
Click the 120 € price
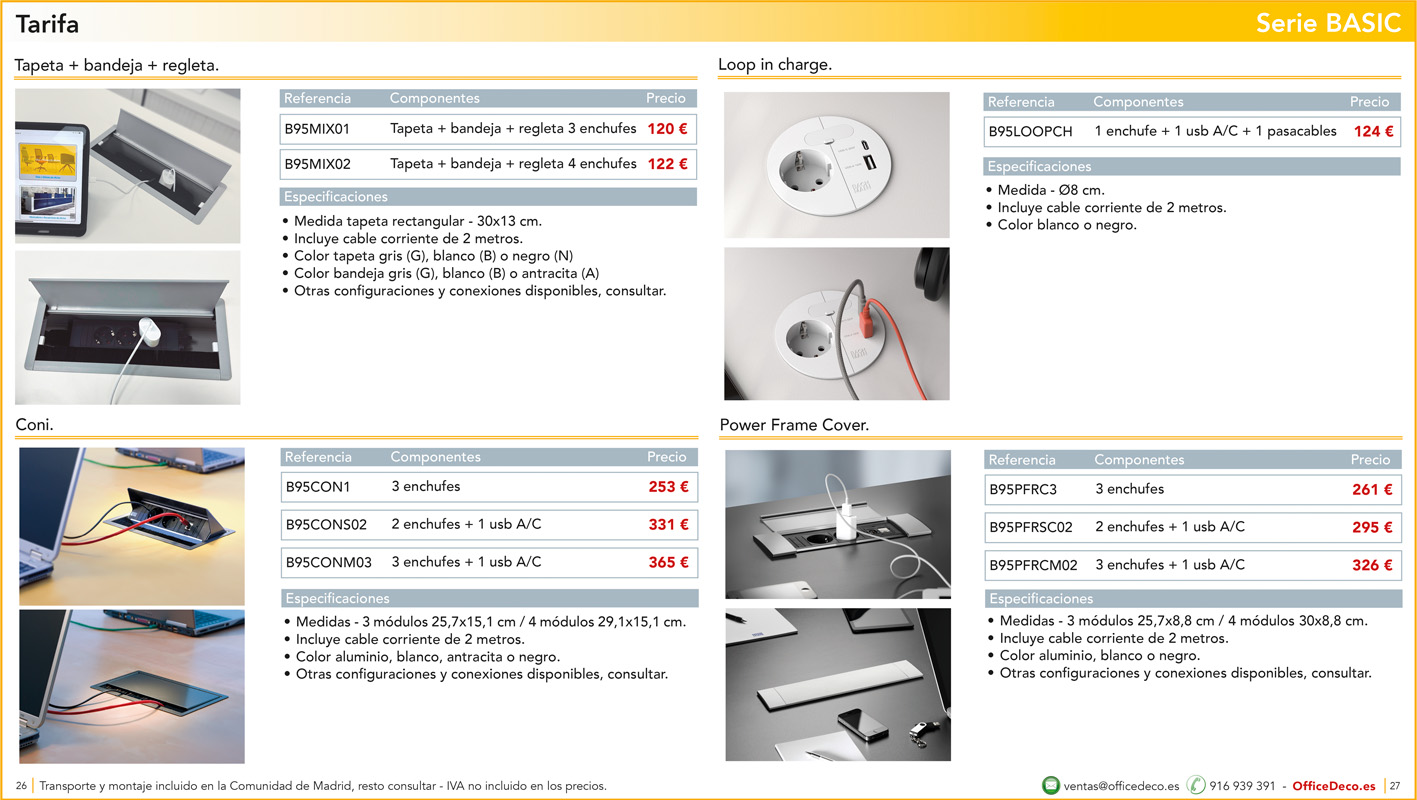(667, 129)
